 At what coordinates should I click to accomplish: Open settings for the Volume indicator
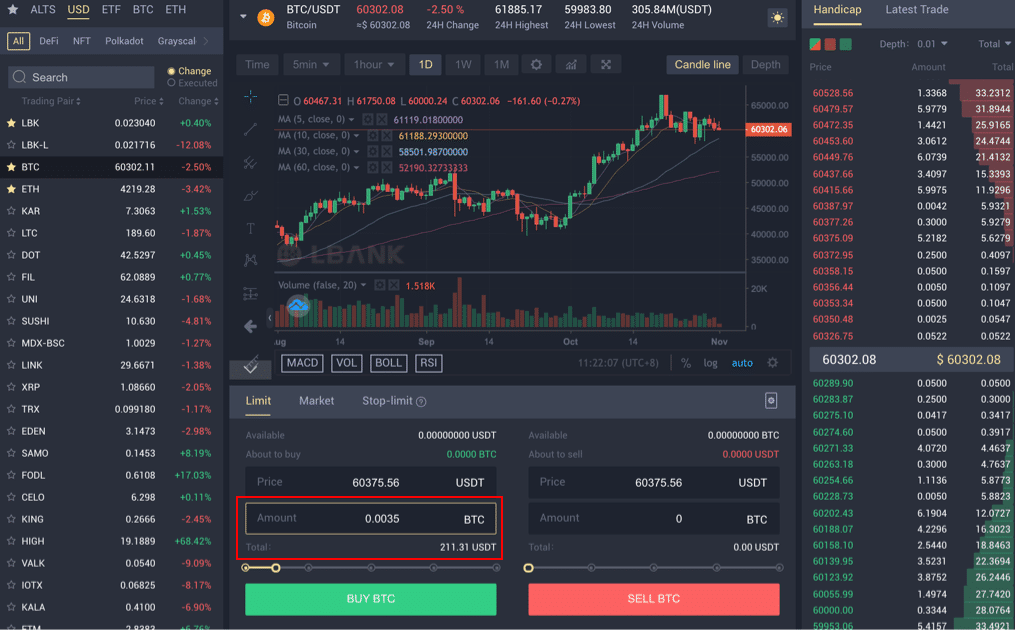(380, 286)
